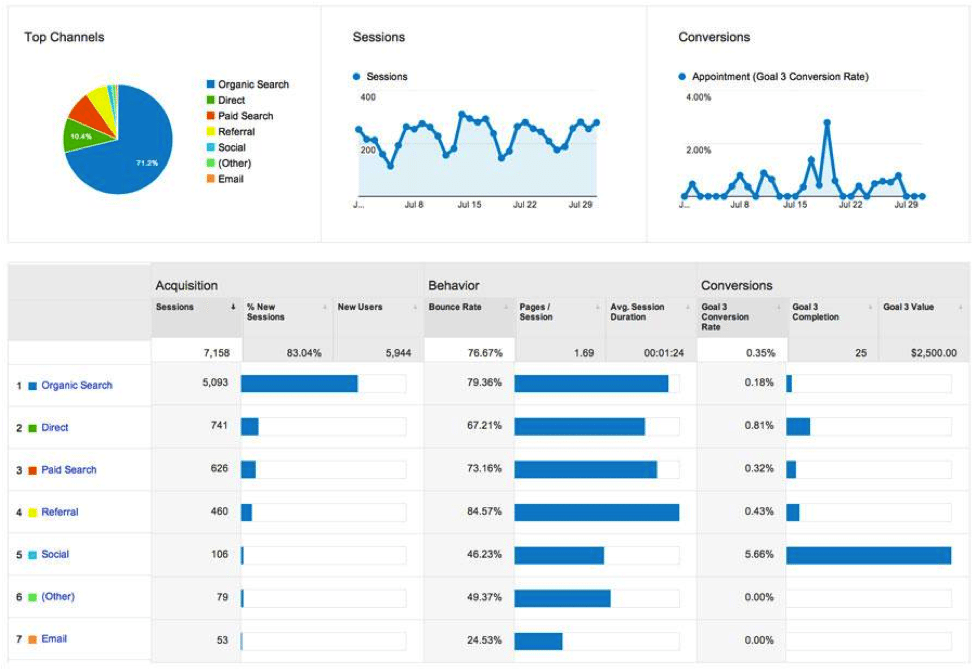Click total bounce rate 76.67%
The height and width of the screenshot is (671, 977).
[x=485, y=353]
